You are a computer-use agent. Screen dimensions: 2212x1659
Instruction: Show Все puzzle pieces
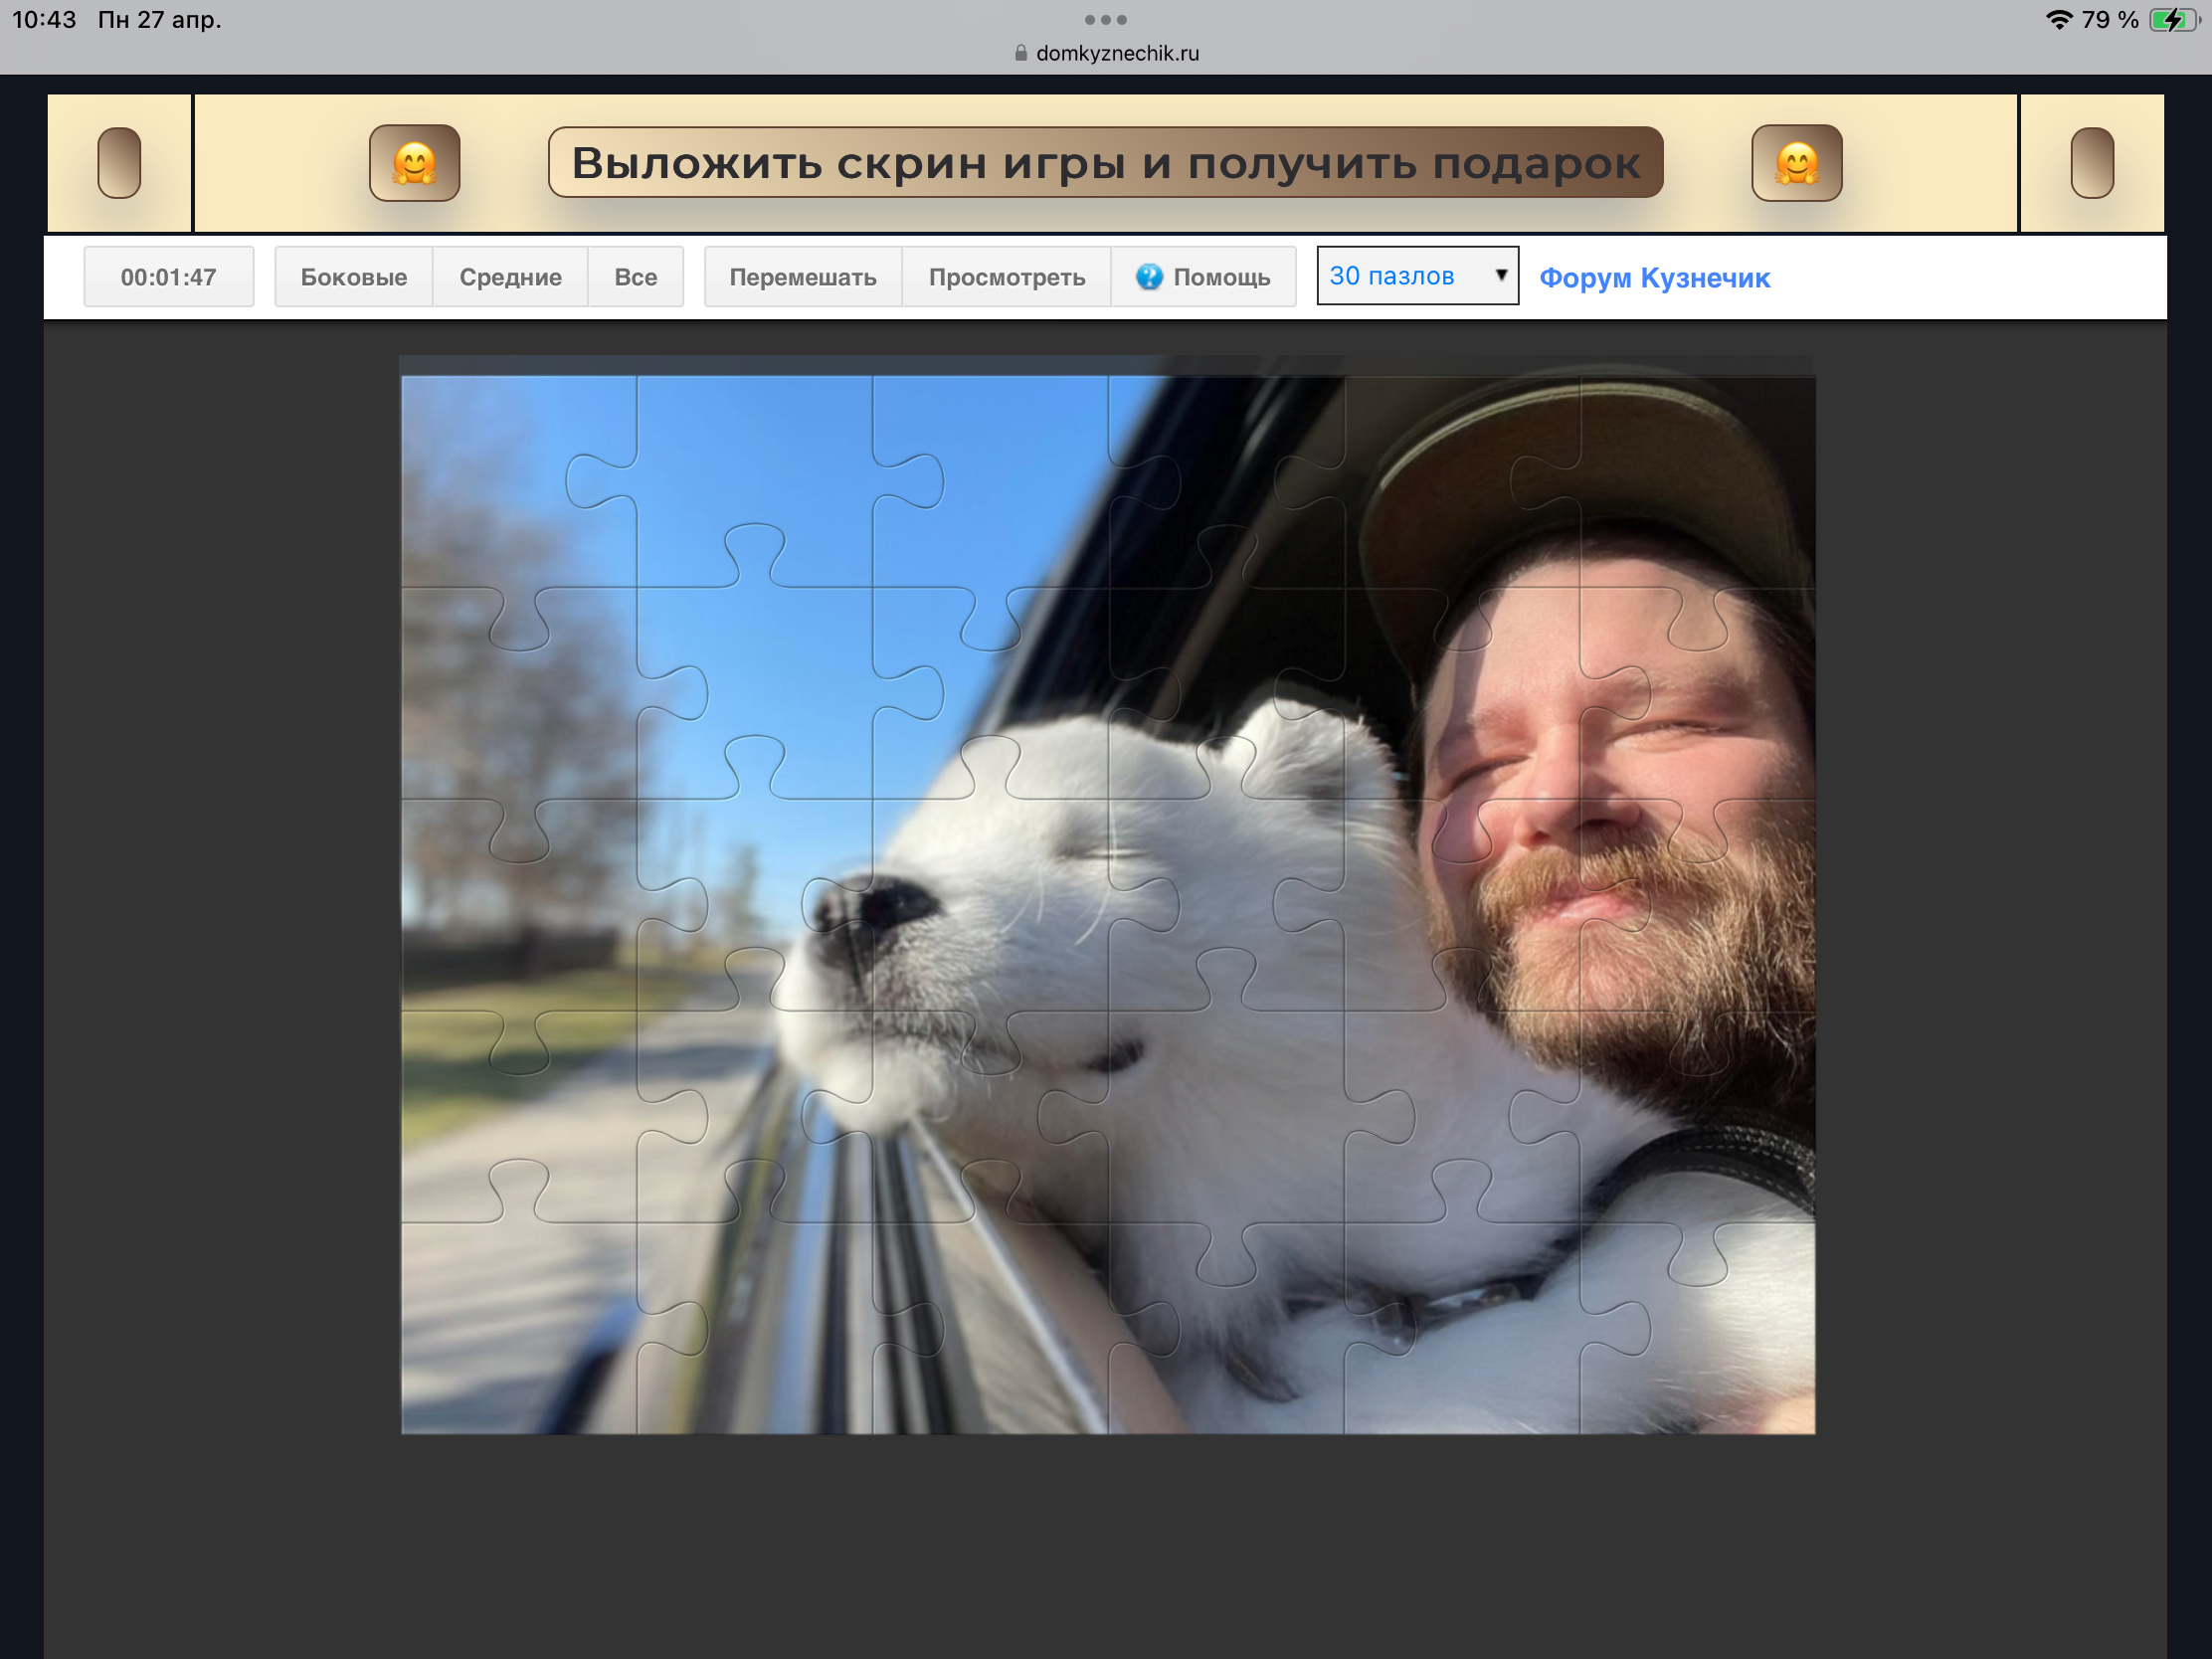tap(635, 277)
